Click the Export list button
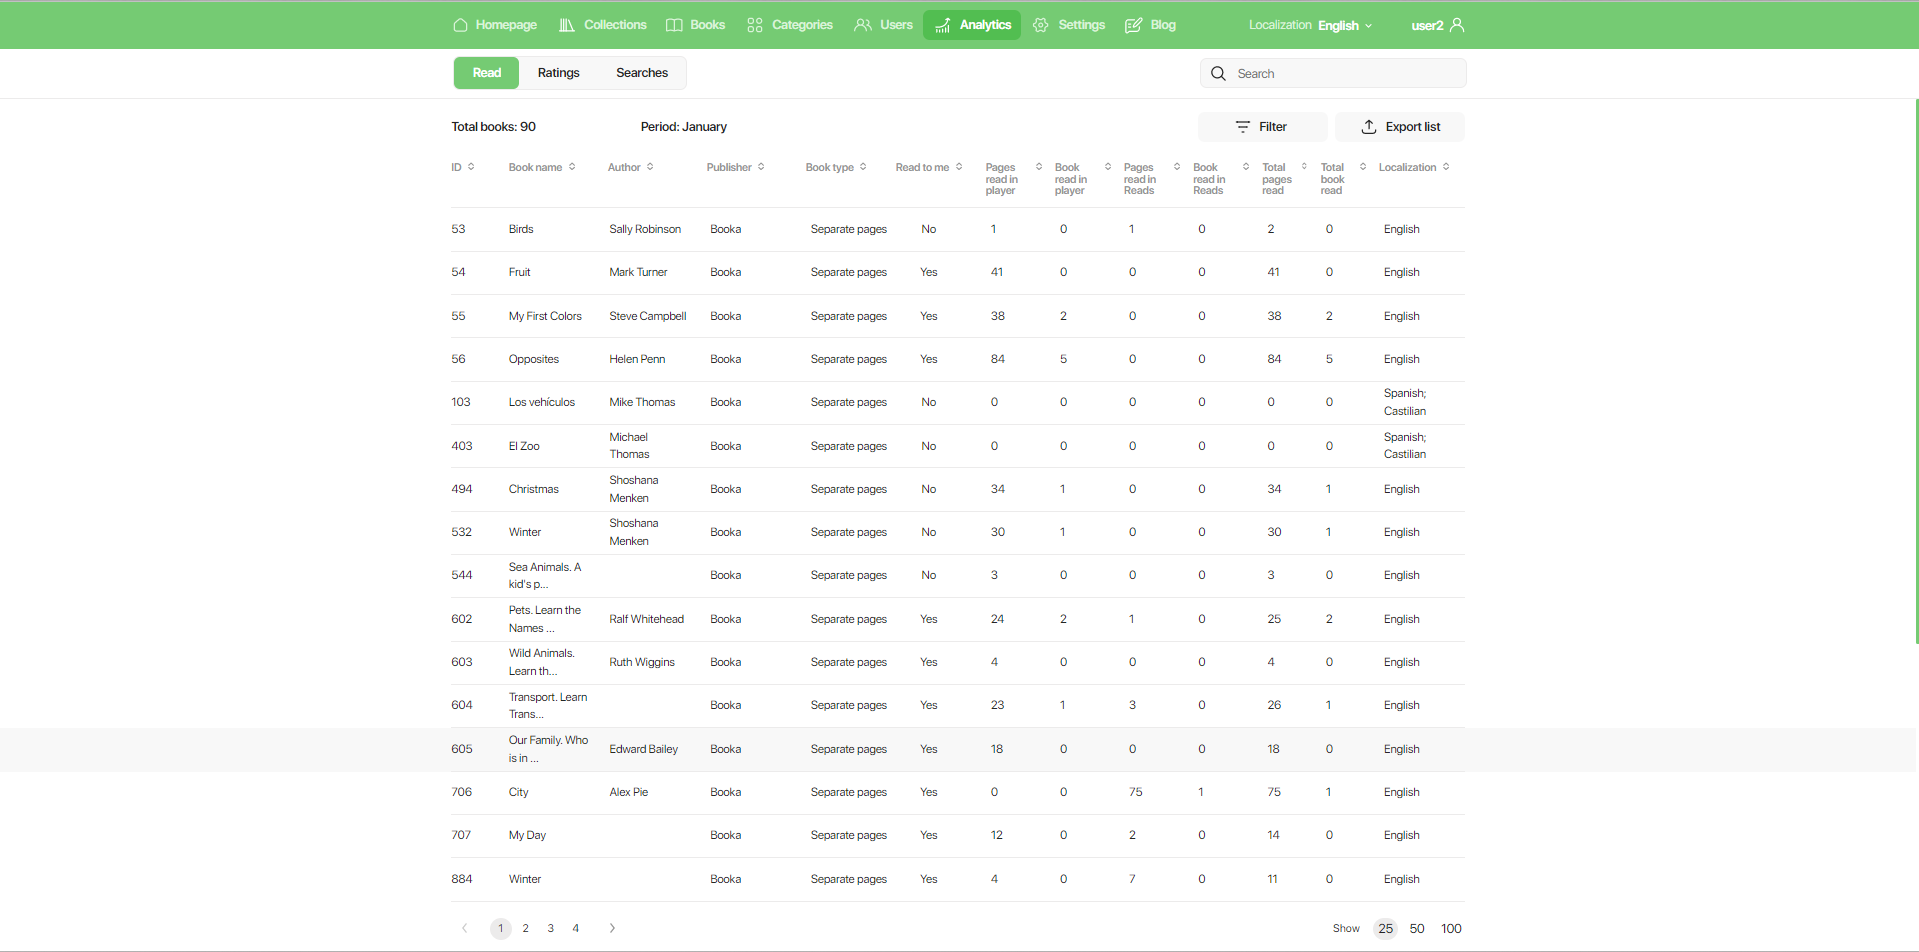 [1400, 127]
